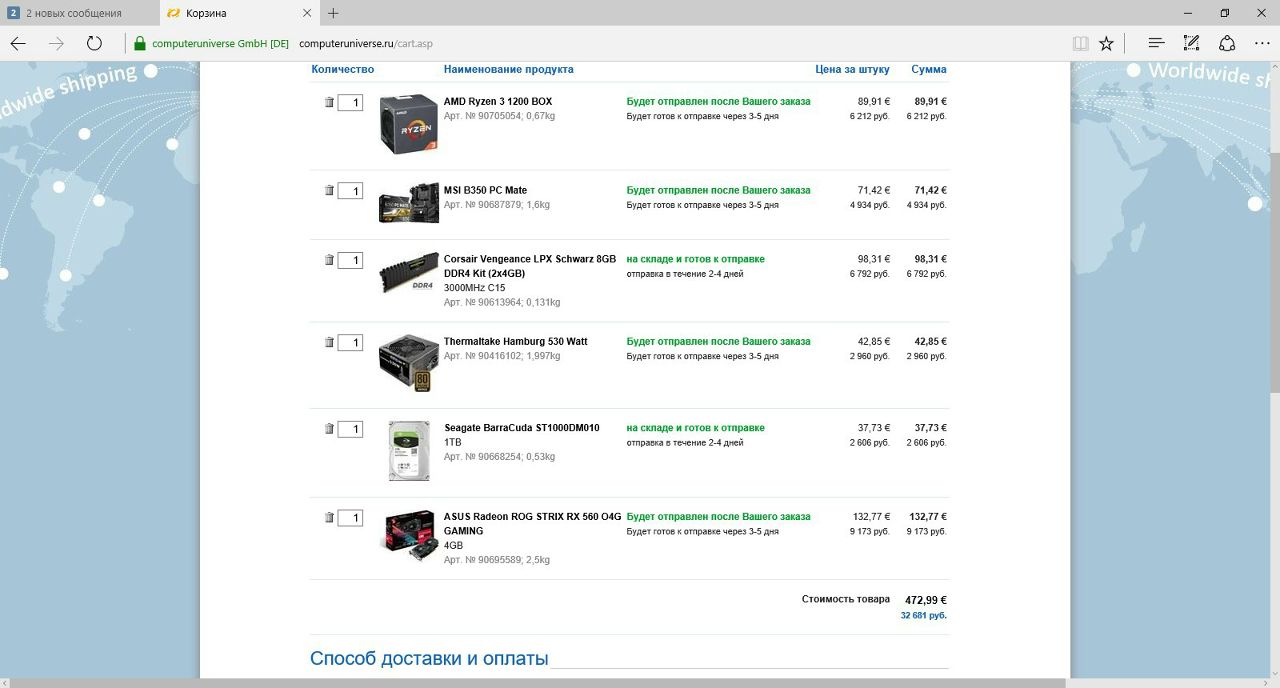Edit quantity field for MSI B350 PC Mate
This screenshot has height=688, width=1280.
point(350,191)
